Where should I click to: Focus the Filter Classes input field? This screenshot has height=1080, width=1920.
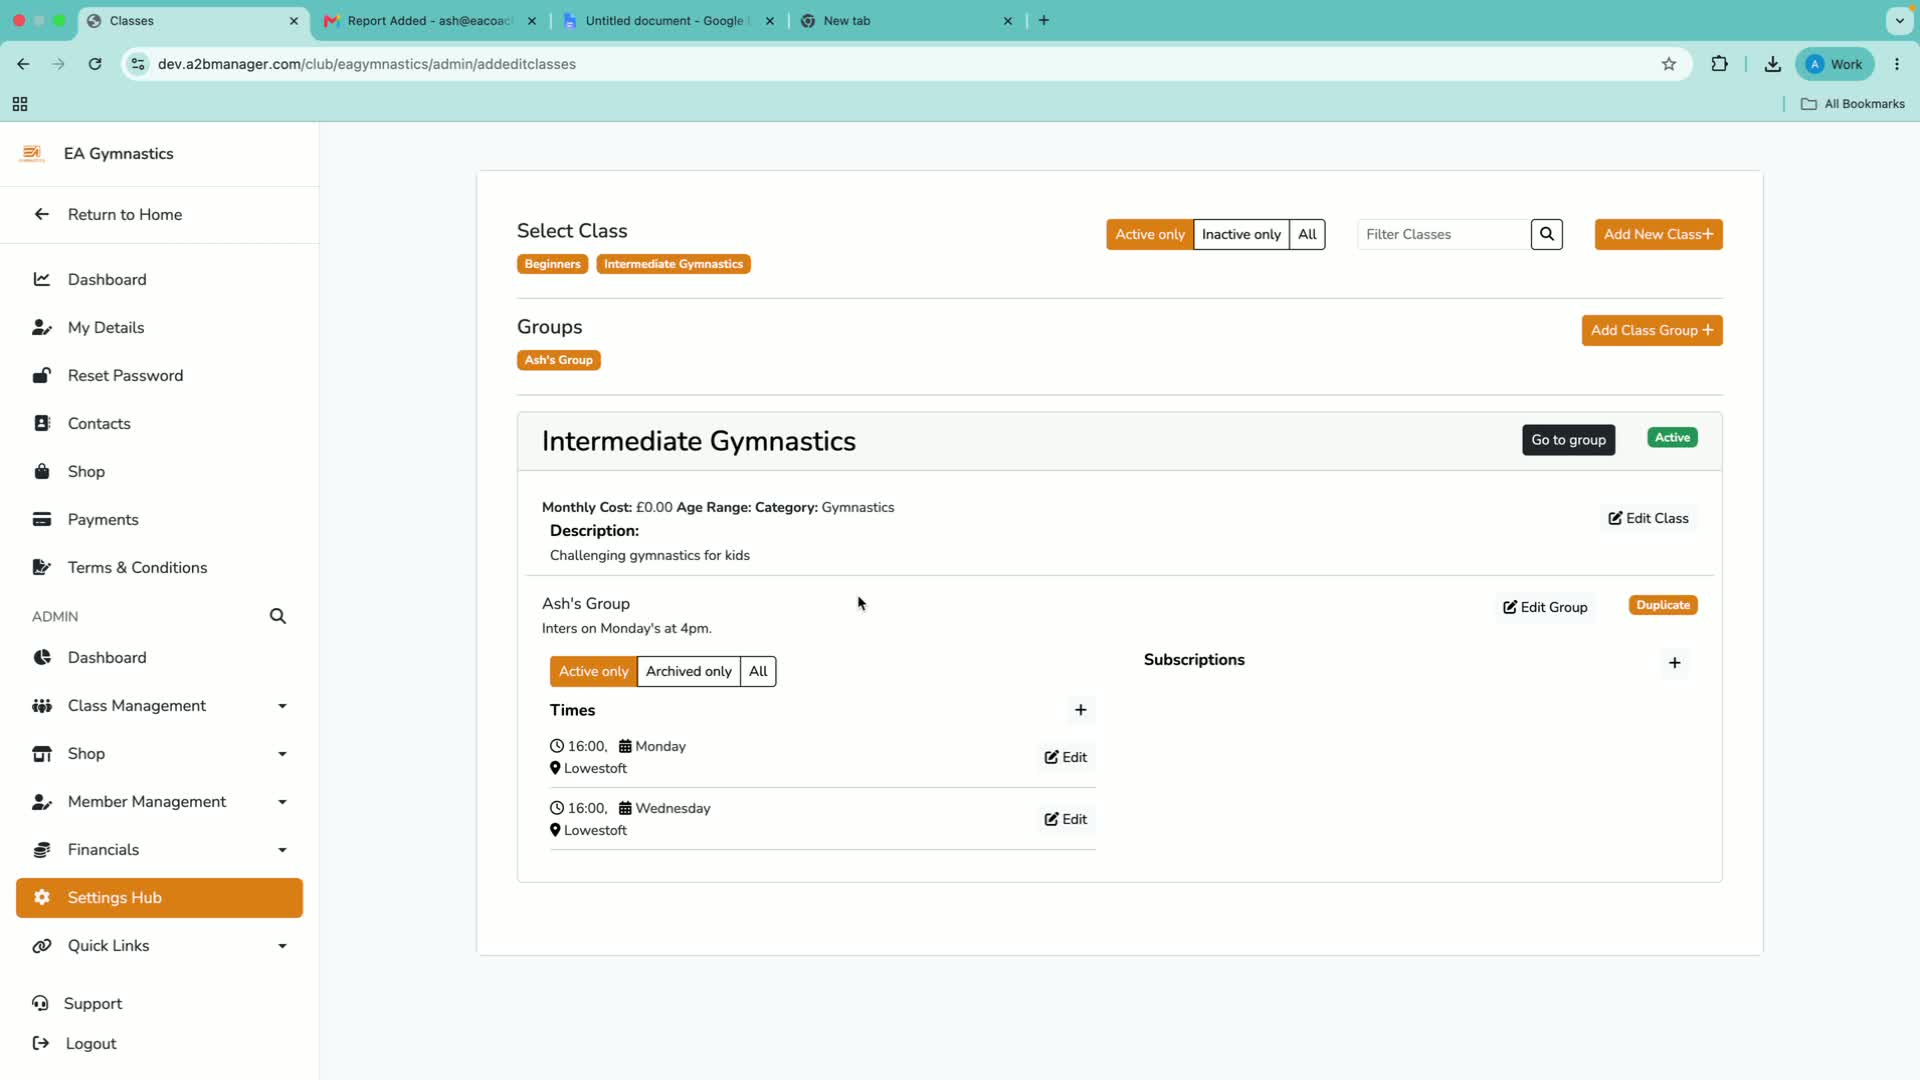1443,234
